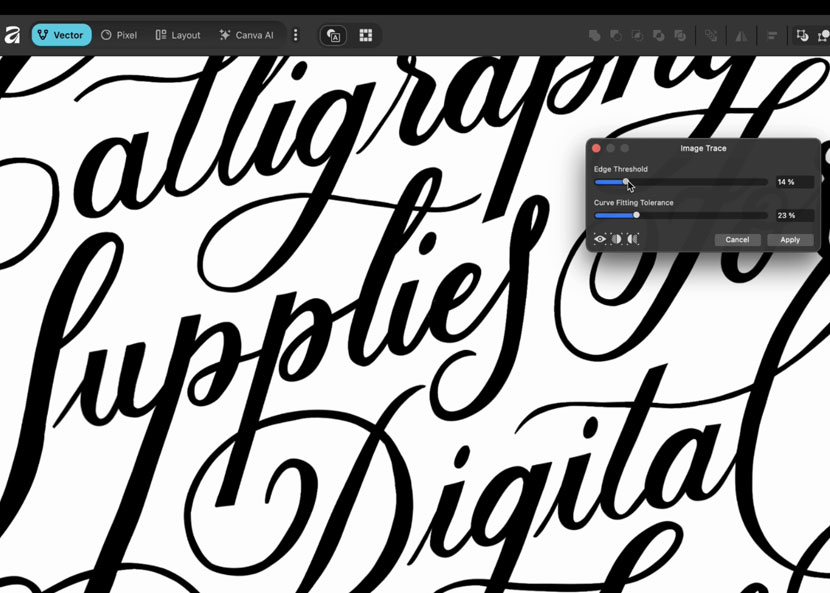Viewport: 830px width, 593px height.
Task: Click the Affinity app logo
Action: [x=12, y=35]
